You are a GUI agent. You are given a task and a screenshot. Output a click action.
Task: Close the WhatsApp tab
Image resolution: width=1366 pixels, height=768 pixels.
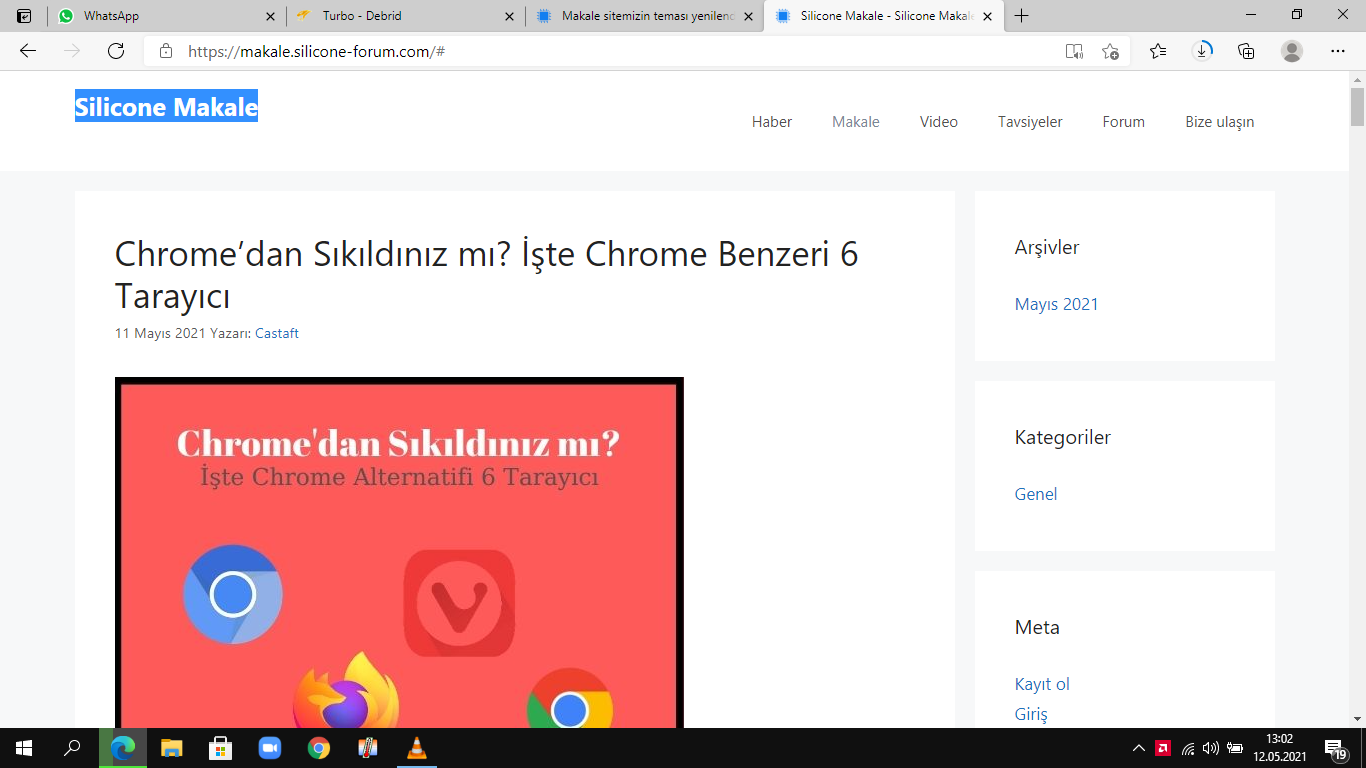pos(270,16)
